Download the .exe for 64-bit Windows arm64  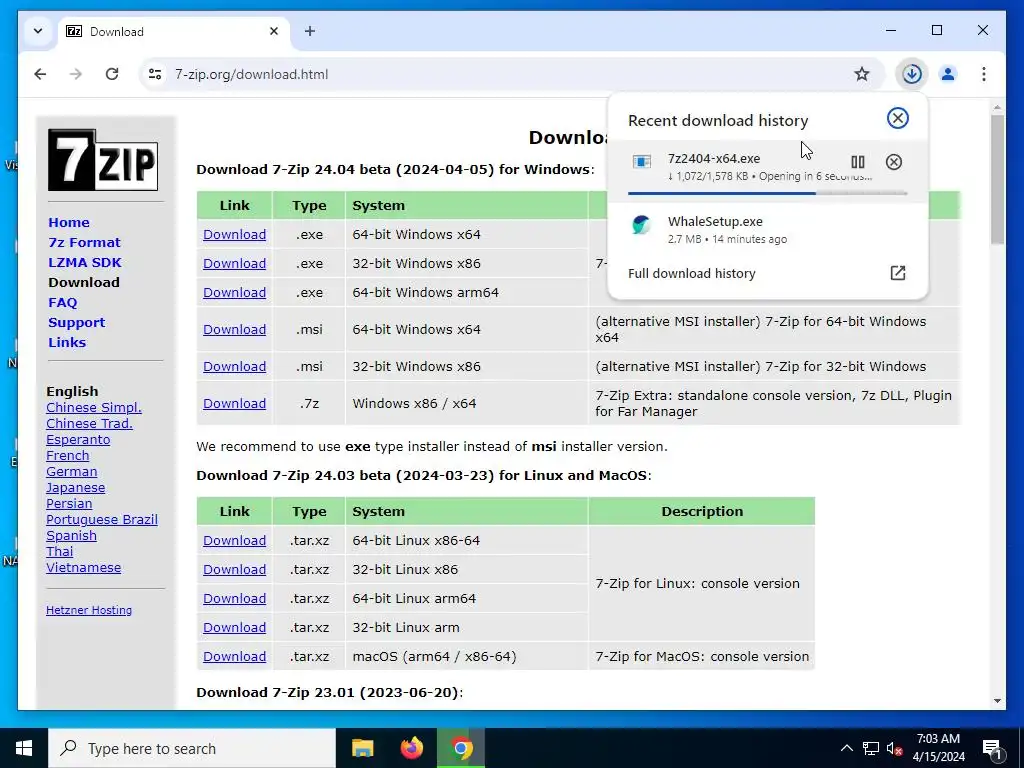pyautogui.click(x=234, y=293)
